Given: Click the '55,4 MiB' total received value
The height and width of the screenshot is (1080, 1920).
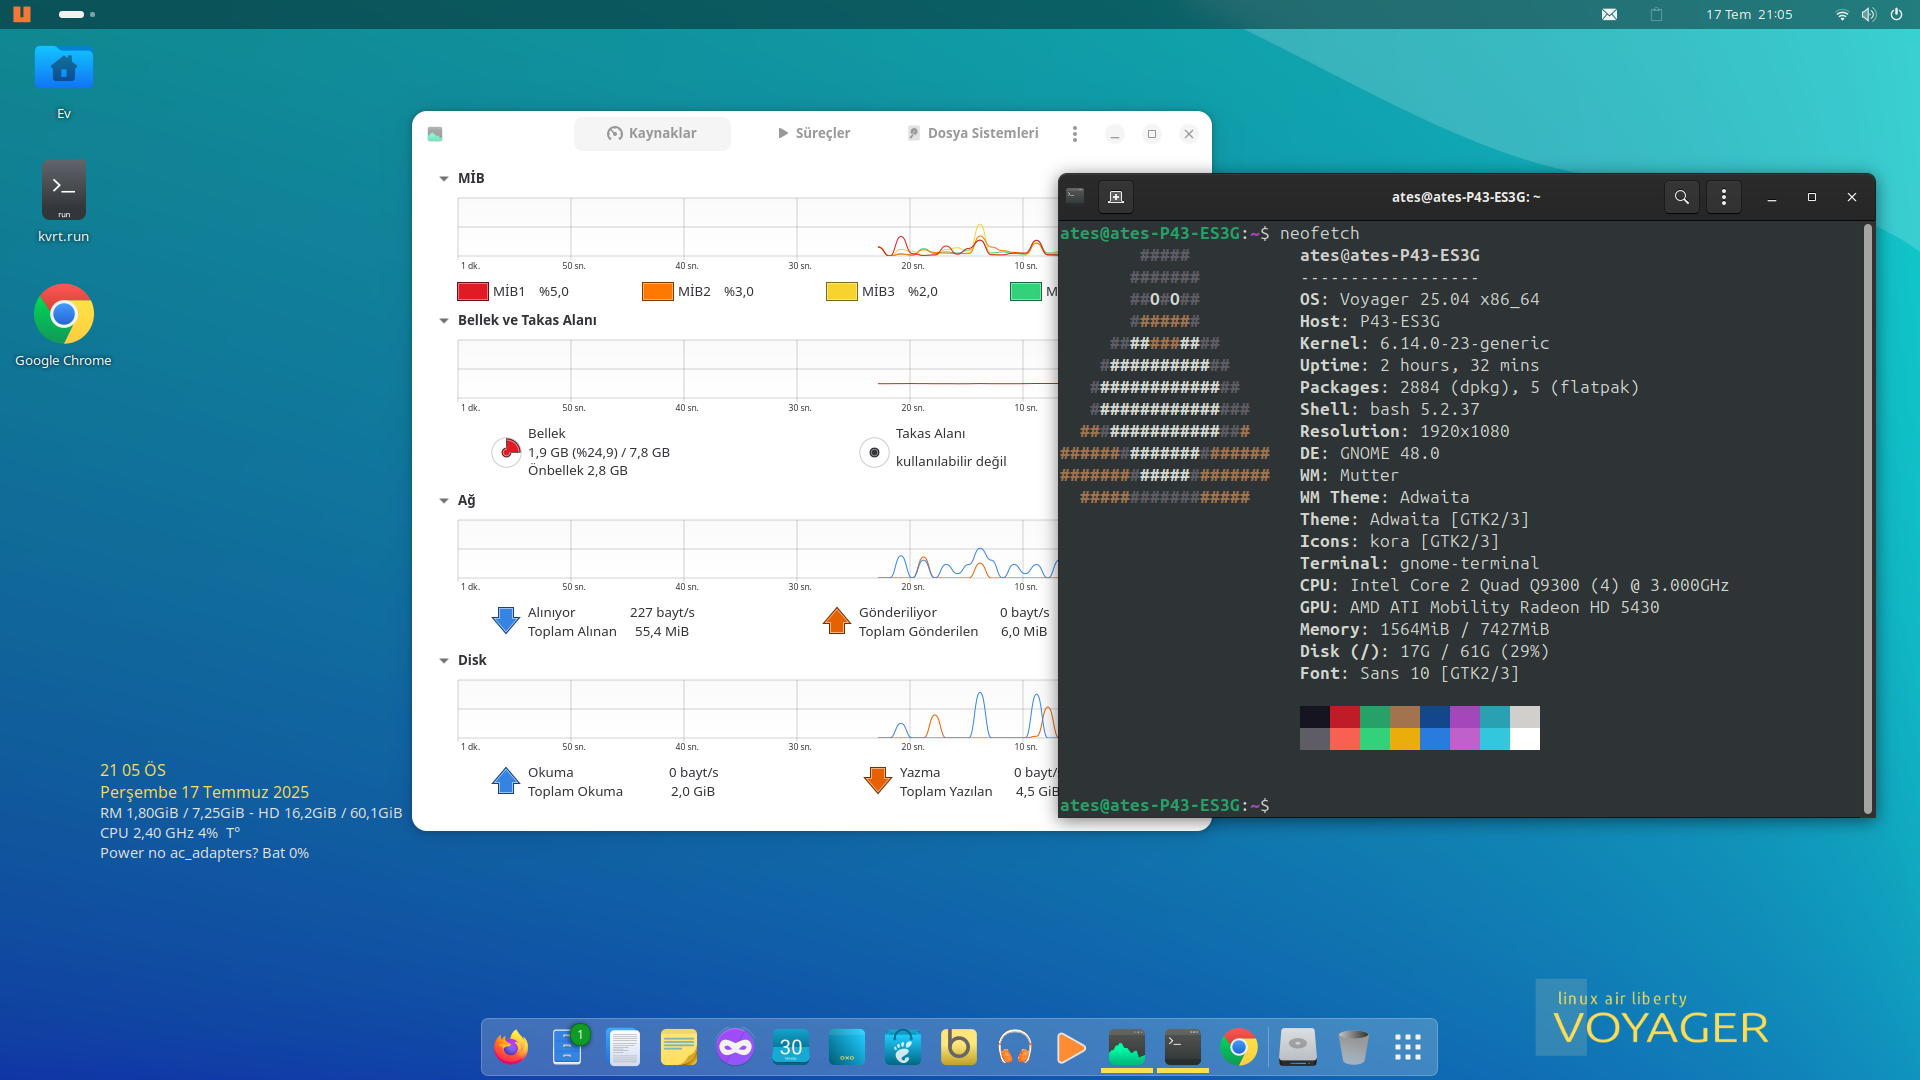Looking at the screenshot, I should coord(662,632).
